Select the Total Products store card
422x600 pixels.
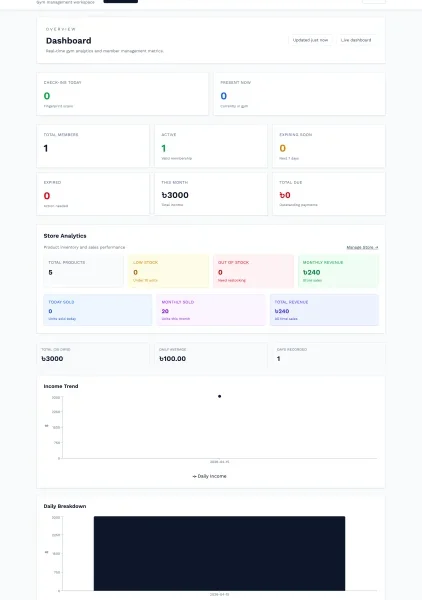click(83, 271)
